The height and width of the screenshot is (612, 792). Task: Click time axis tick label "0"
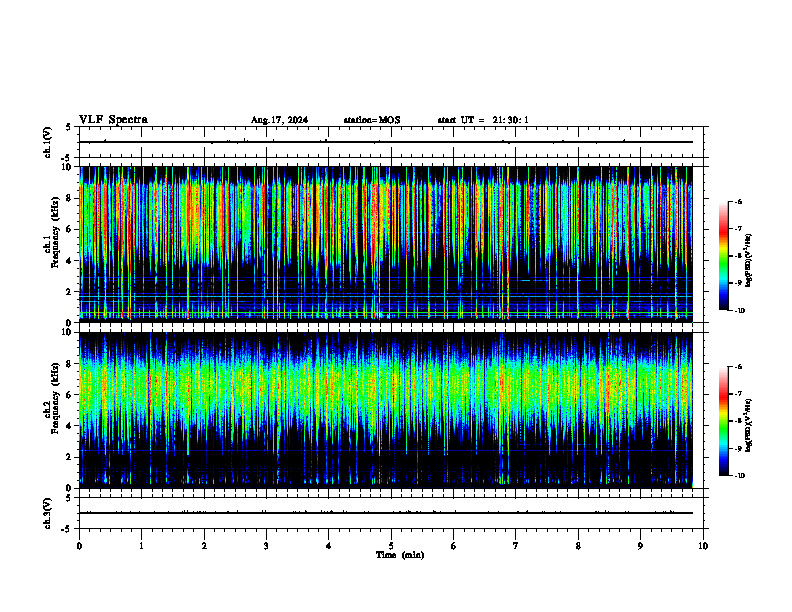[79, 546]
